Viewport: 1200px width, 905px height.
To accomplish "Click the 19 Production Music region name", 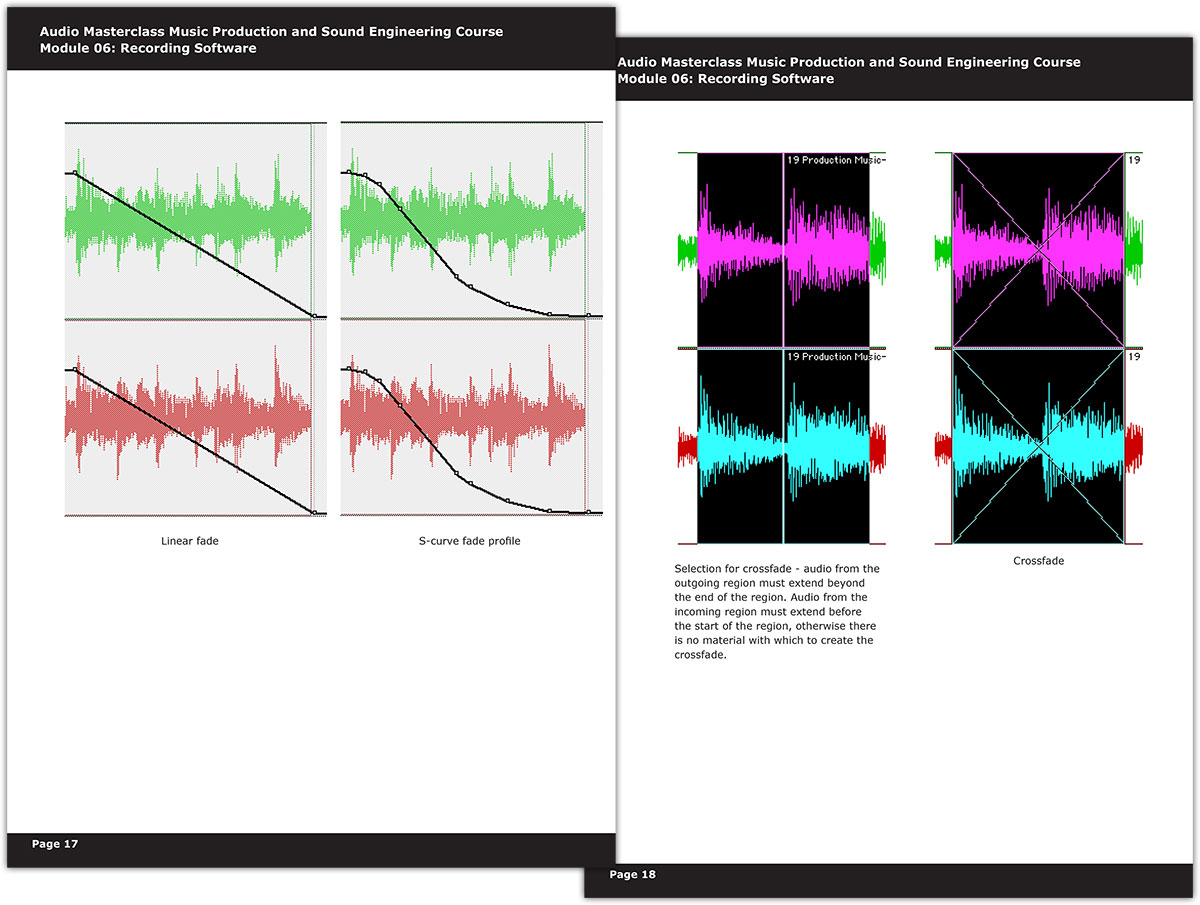I will (835, 158).
